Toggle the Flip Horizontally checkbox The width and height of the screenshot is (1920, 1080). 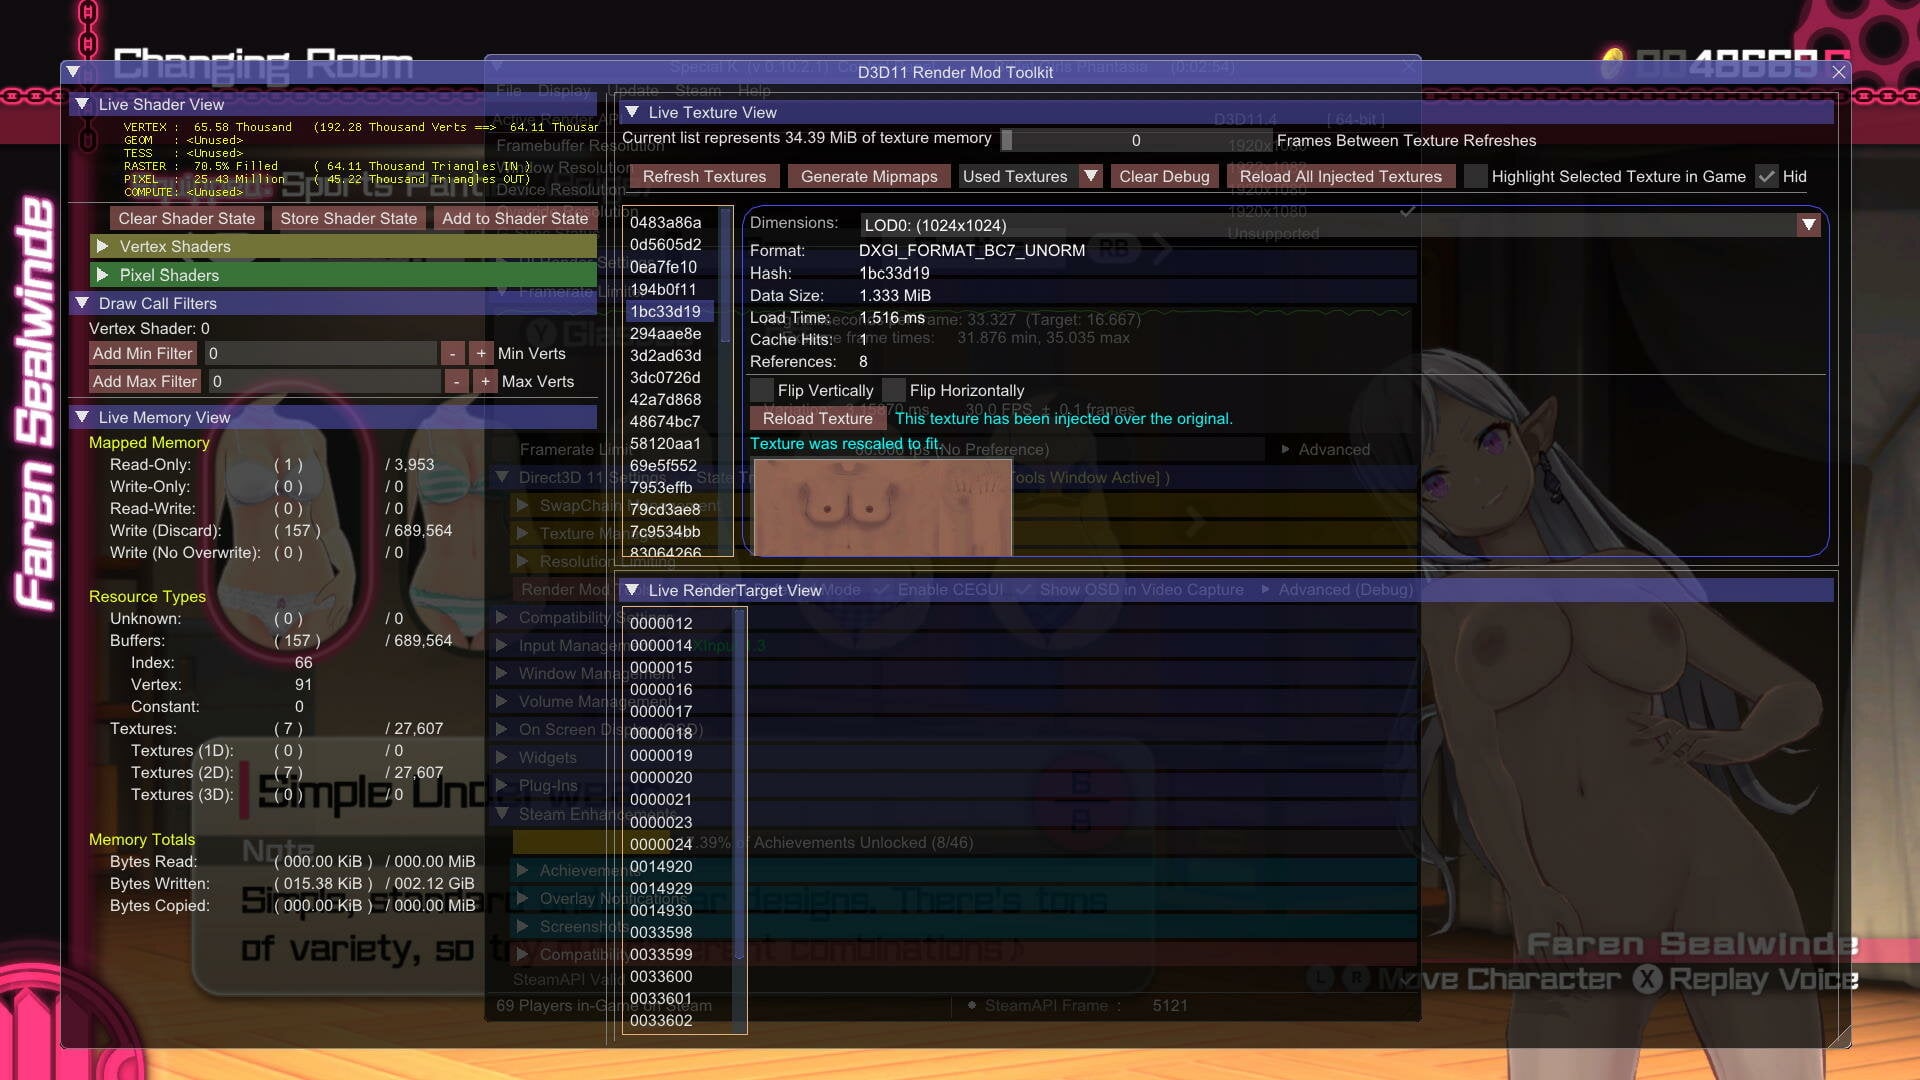point(894,390)
